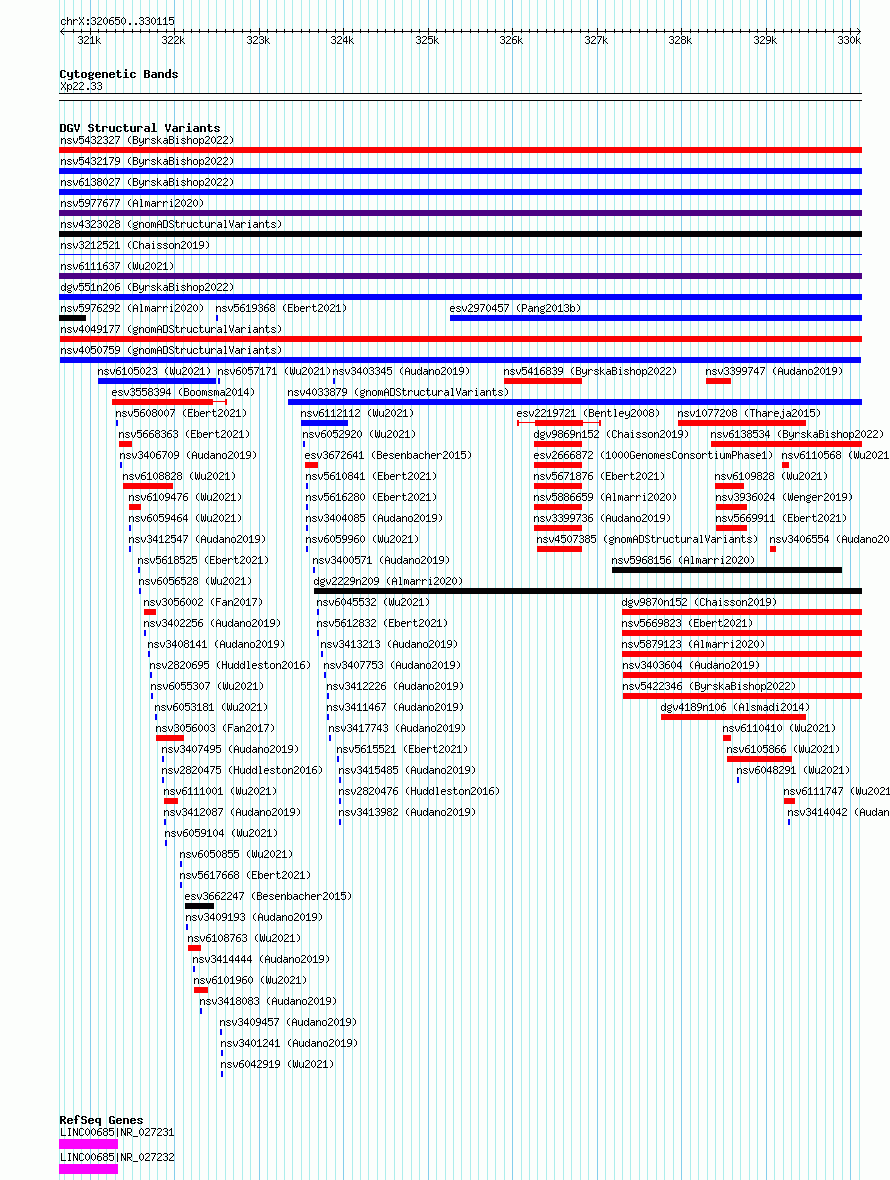Click the 325k mark on the ruler
The width and height of the screenshot is (890, 1180).
pyautogui.click(x=427, y=41)
